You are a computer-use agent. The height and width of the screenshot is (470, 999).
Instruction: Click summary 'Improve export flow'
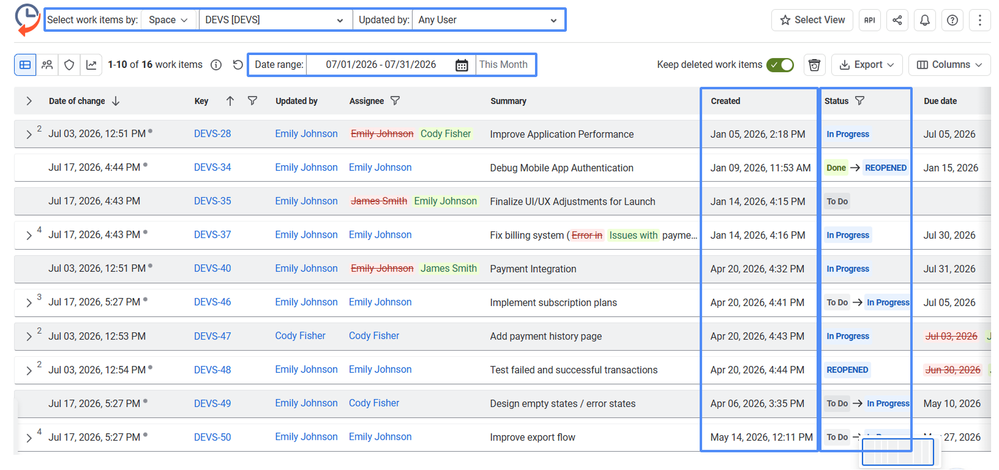coord(532,437)
